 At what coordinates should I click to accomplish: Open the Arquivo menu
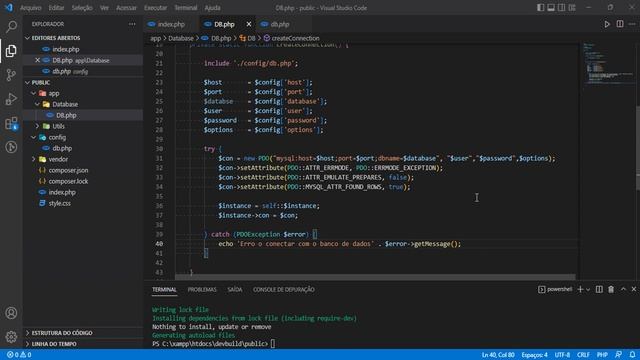tap(31, 8)
